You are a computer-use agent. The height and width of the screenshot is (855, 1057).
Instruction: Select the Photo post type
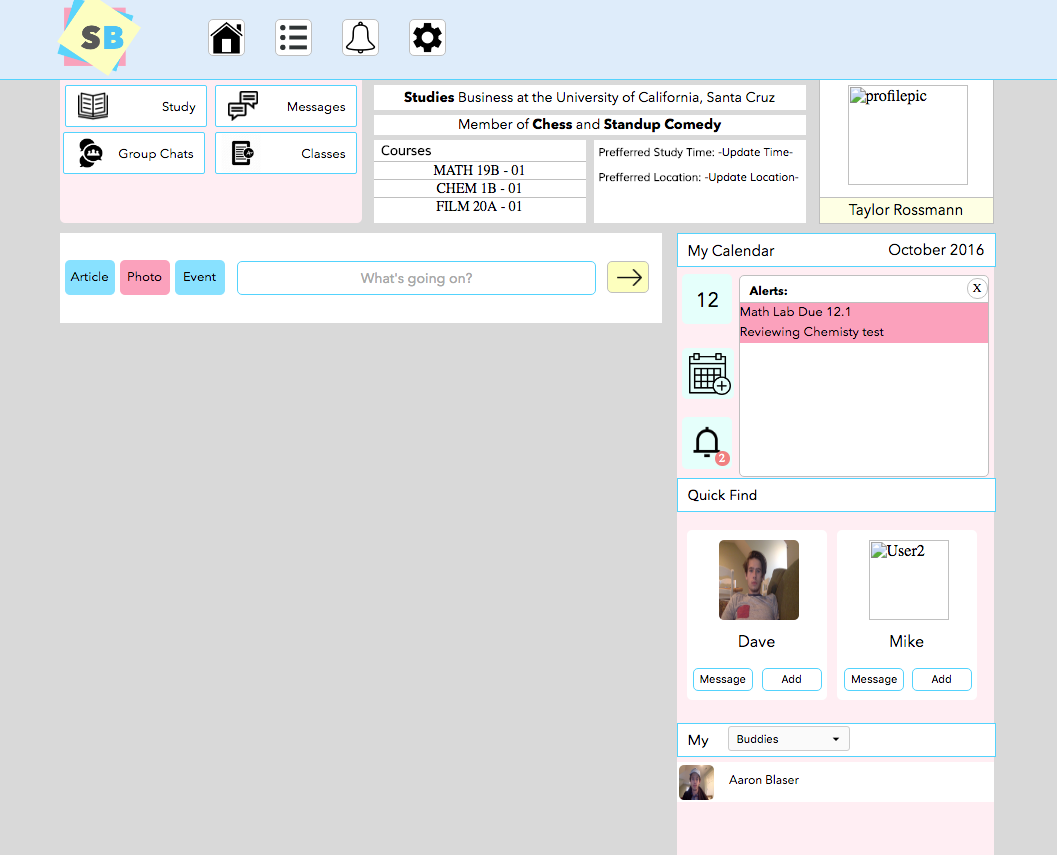145,277
